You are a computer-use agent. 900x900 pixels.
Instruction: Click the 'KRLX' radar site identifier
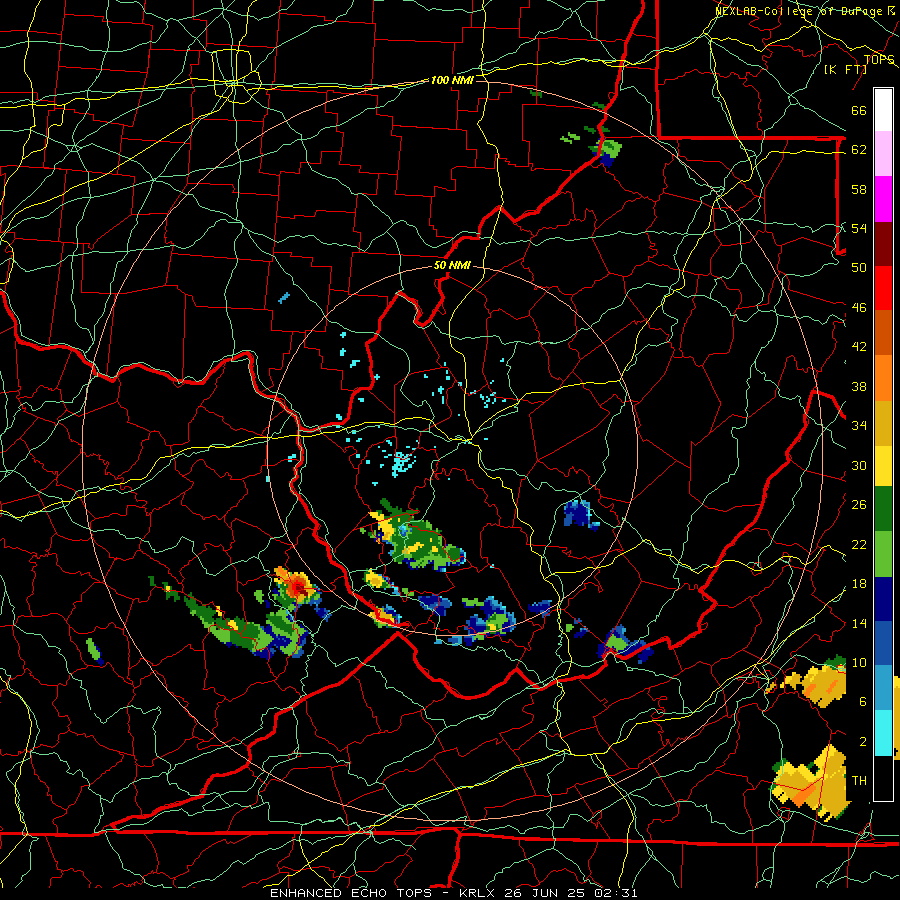(x=478, y=893)
